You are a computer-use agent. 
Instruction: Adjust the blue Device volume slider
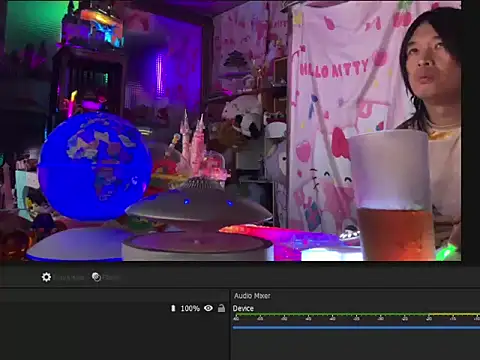pyautogui.click(x=356, y=328)
